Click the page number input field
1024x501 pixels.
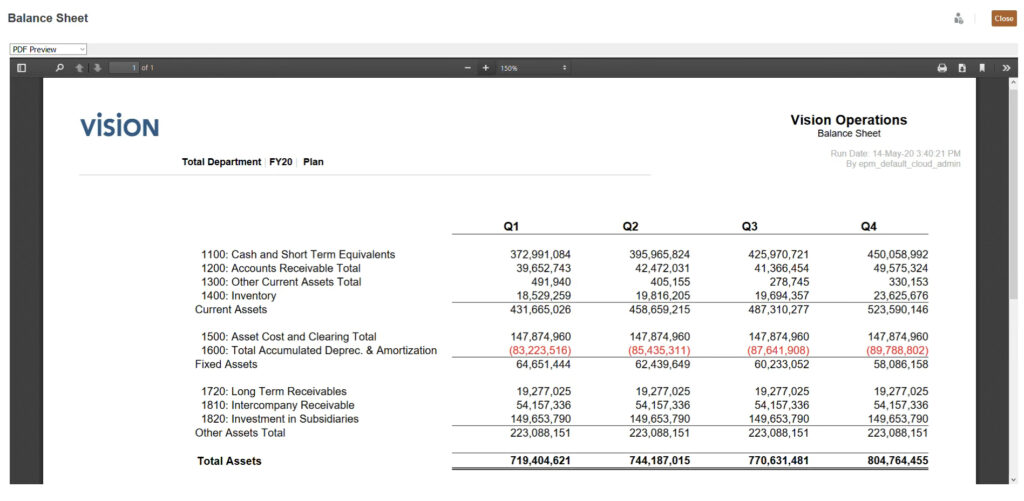pyautogui.click(x=123, y=68)
